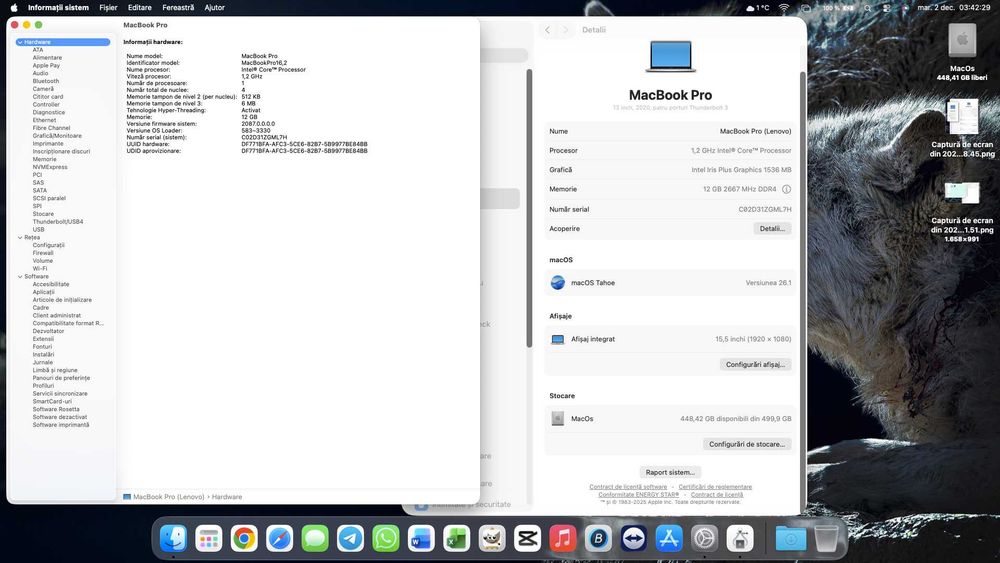The width and height of the screenshot is (1000, 563).
Task: Click the Wi-Fi status icon
Action: coord(784,8)
